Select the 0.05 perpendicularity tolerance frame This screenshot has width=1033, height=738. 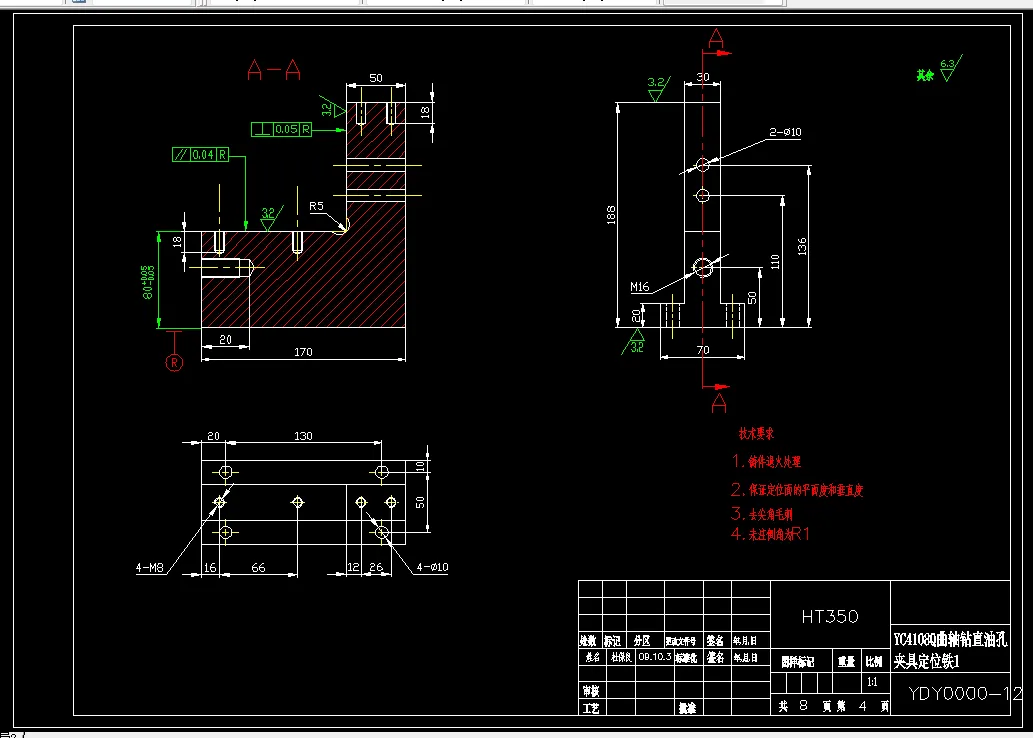tap(281, 129)
